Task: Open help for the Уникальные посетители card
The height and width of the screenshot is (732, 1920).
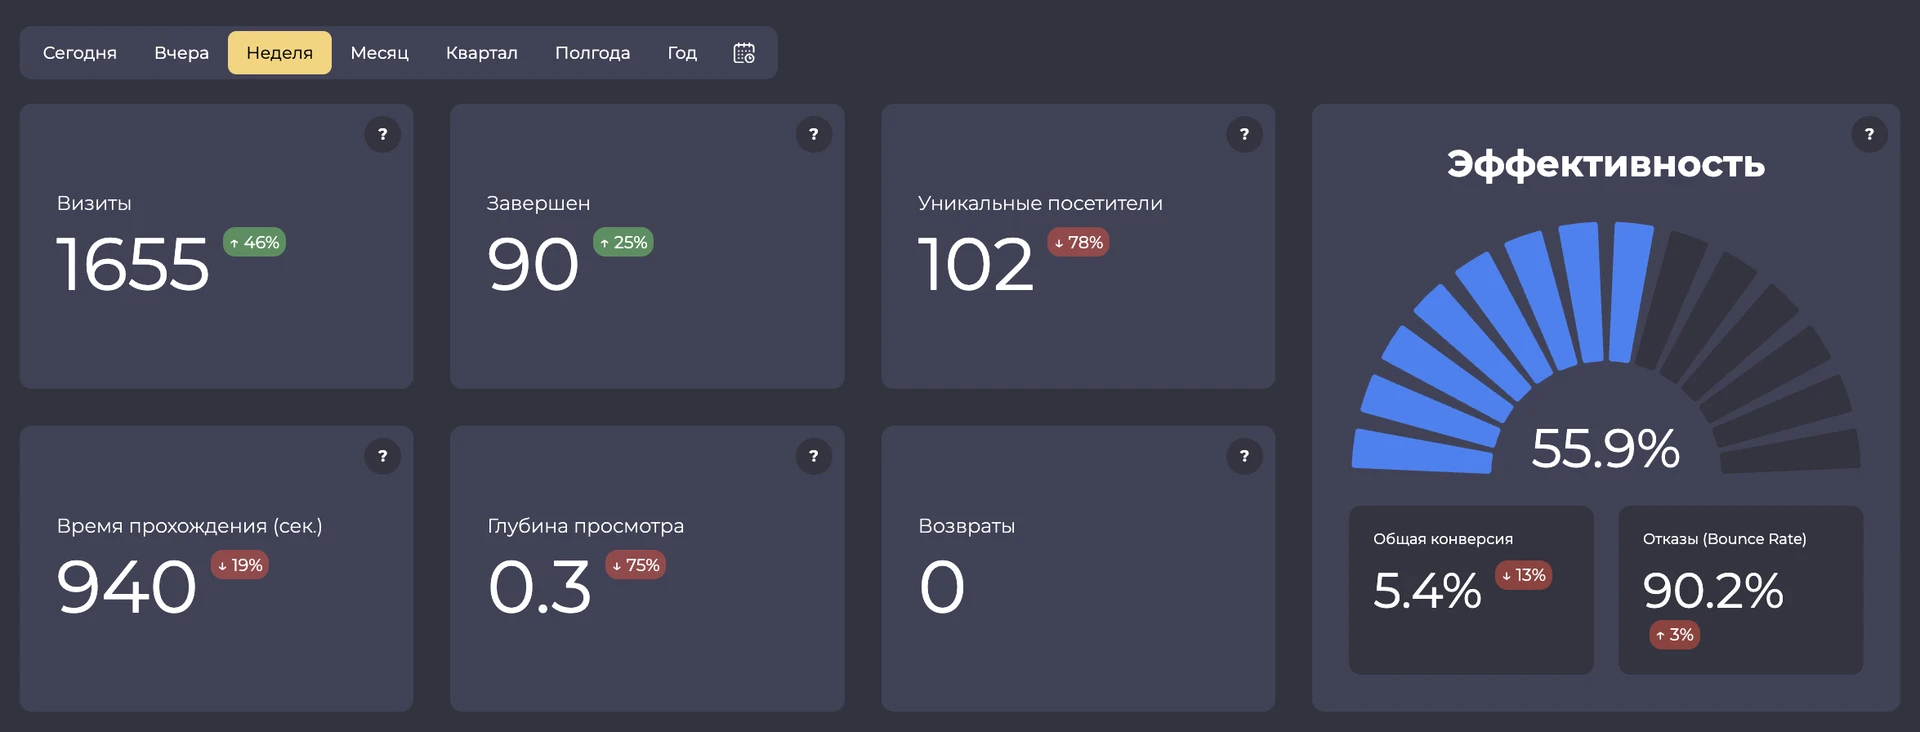Action: click(x=1244, y=134)
